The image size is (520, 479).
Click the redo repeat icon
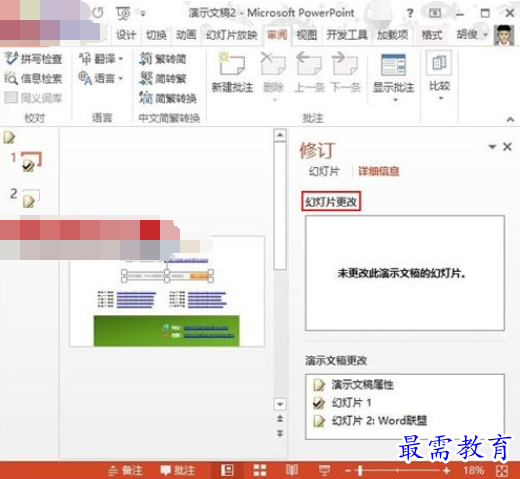[98, 13]
